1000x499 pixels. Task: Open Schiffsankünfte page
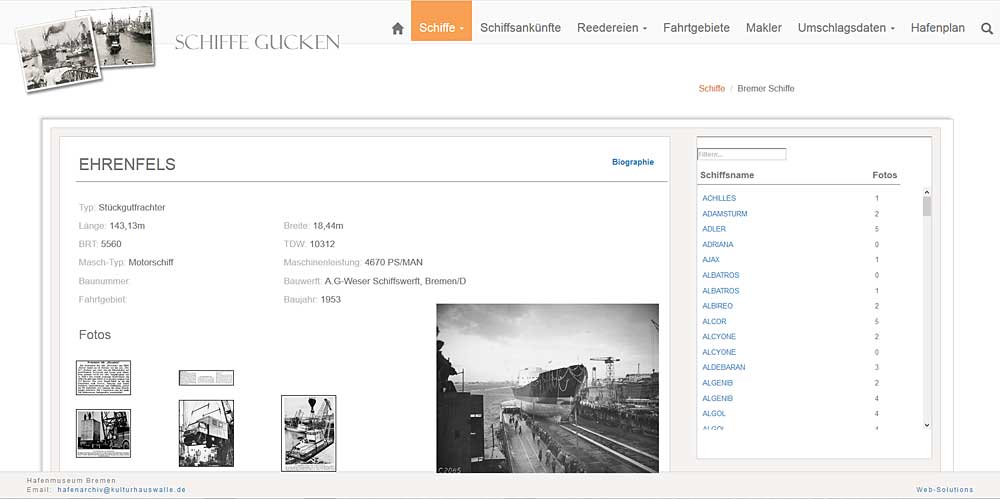(520, 28)
